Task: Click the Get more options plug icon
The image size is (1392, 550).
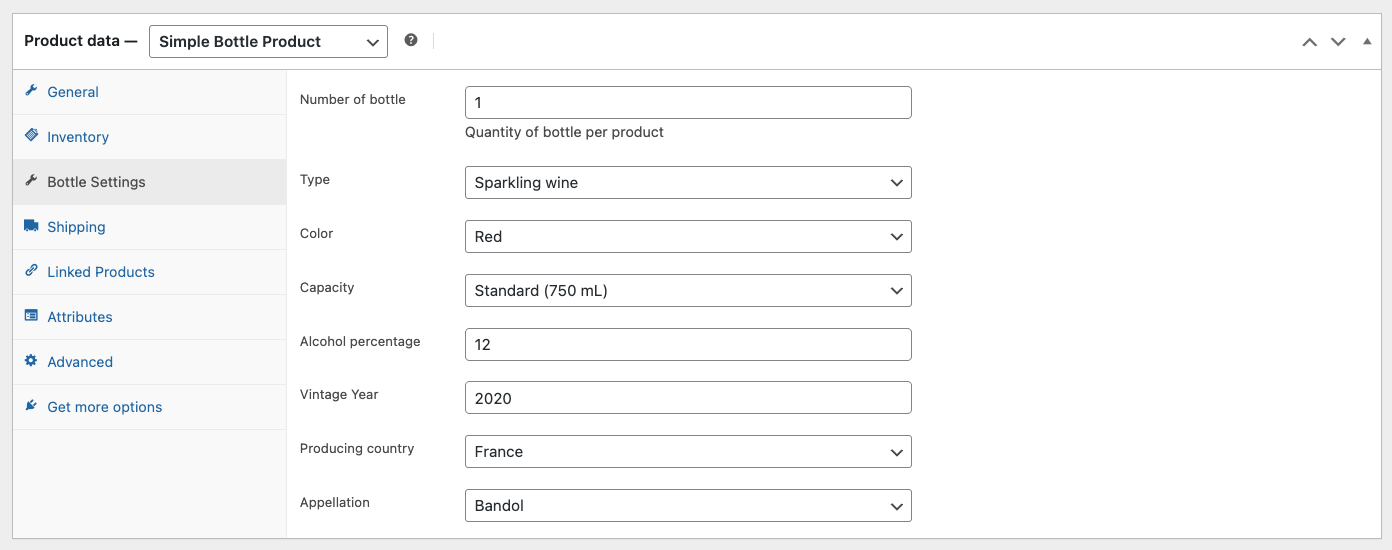Action: 31,406
